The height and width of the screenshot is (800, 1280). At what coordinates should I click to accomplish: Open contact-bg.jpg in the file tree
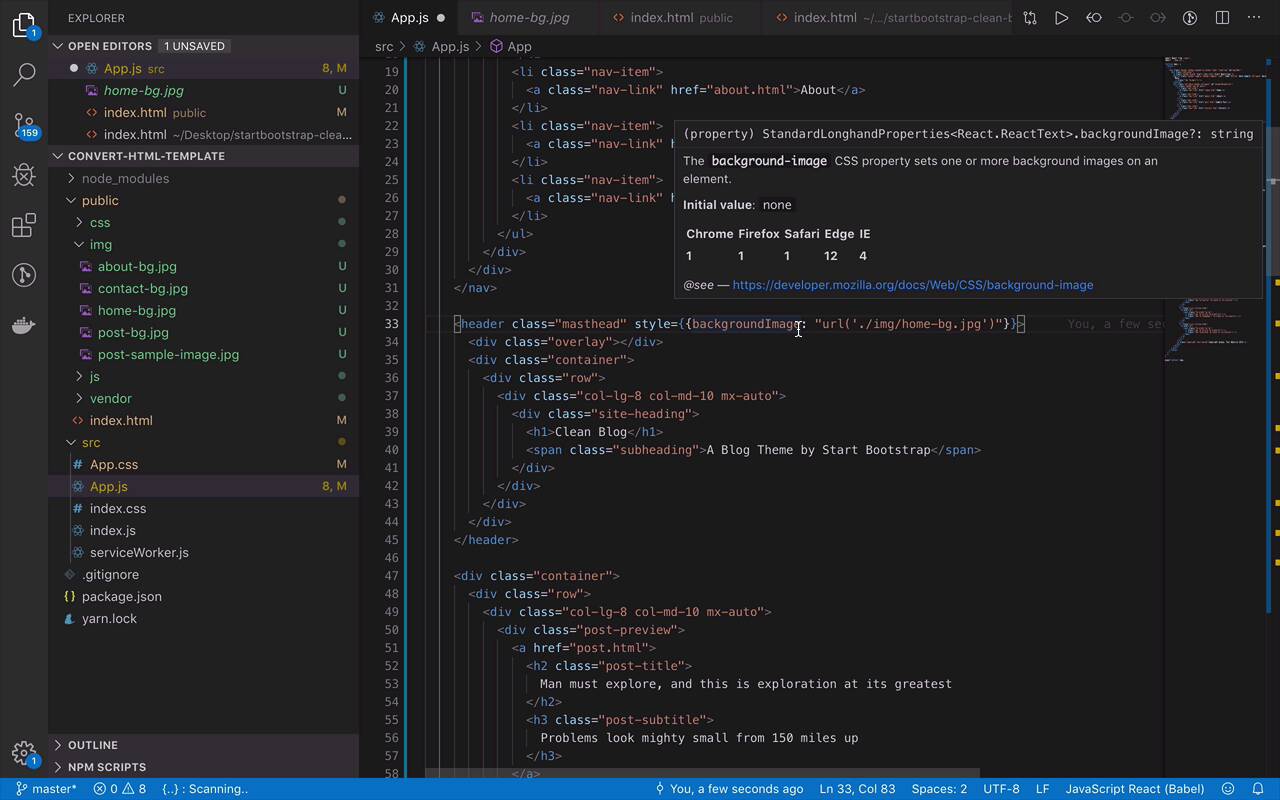pos(204,288)
